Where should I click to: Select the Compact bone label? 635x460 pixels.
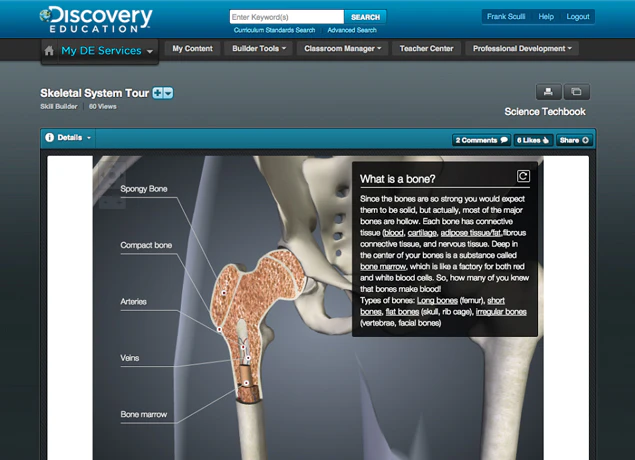146,245
